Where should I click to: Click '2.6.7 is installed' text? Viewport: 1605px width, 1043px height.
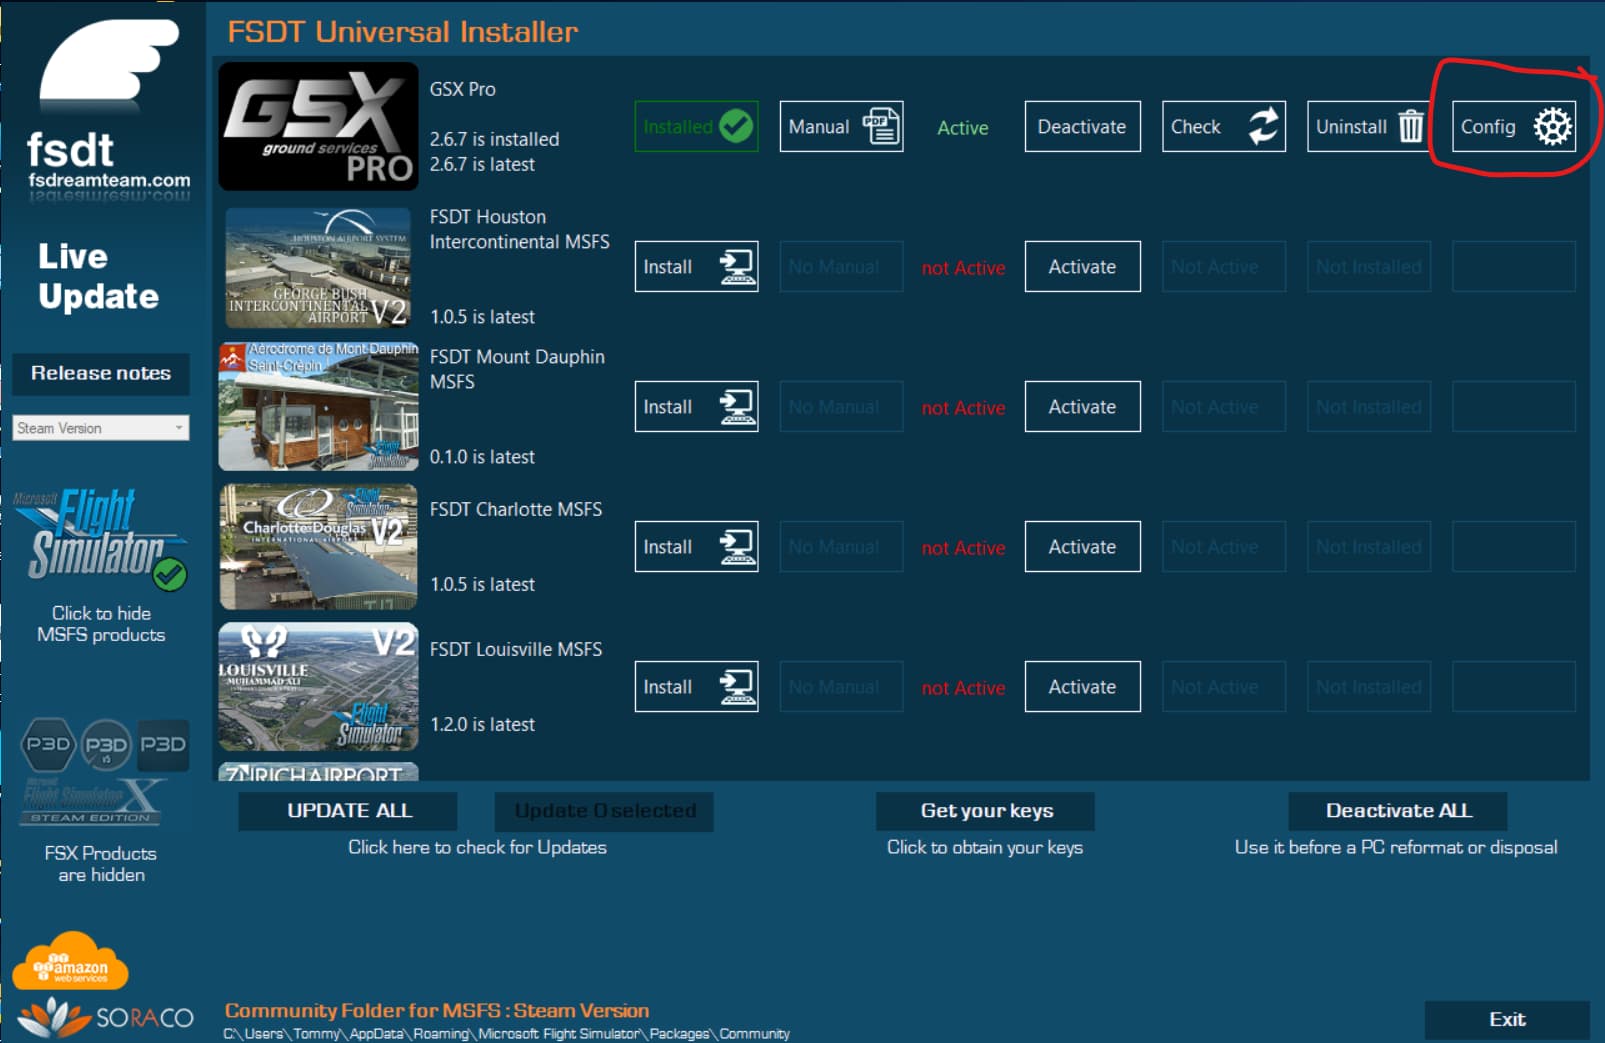(494, 139)
